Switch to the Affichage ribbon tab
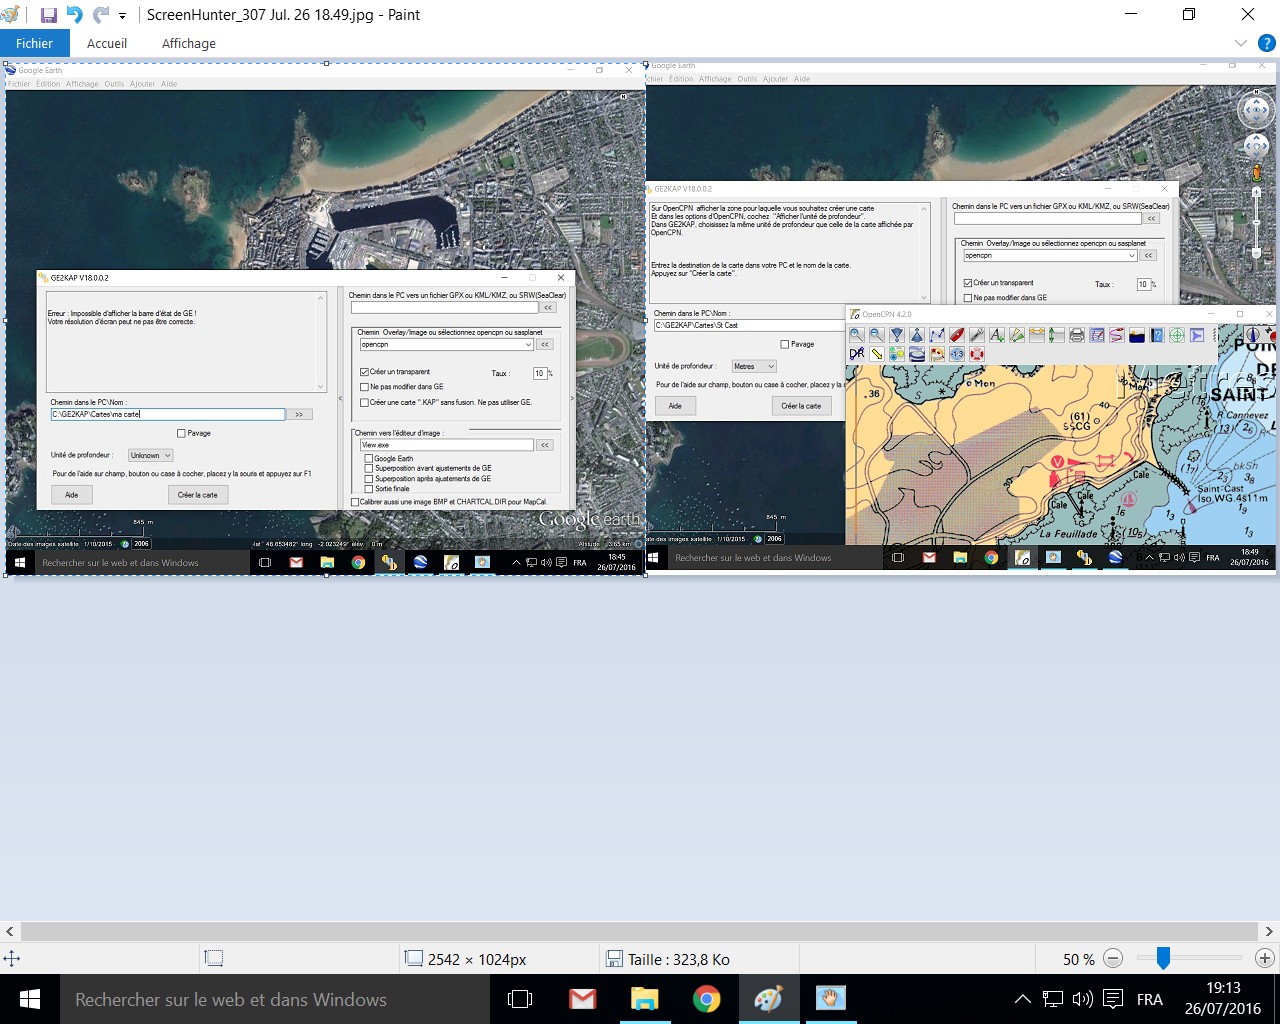This screenshot has width=1280, height=1024. pos(189,43)
